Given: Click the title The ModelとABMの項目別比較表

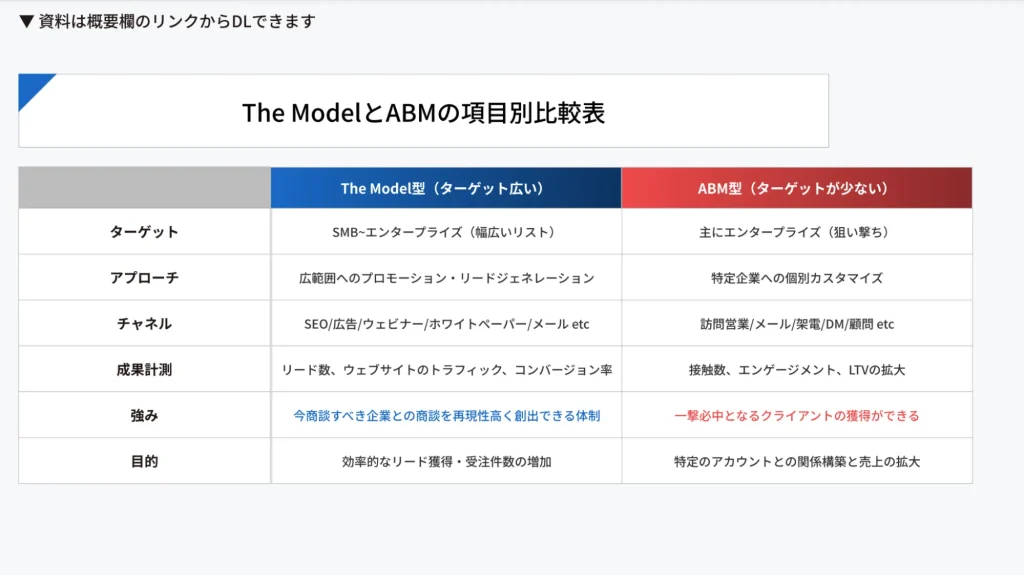Looking at the screenshot, I should 423,112.
